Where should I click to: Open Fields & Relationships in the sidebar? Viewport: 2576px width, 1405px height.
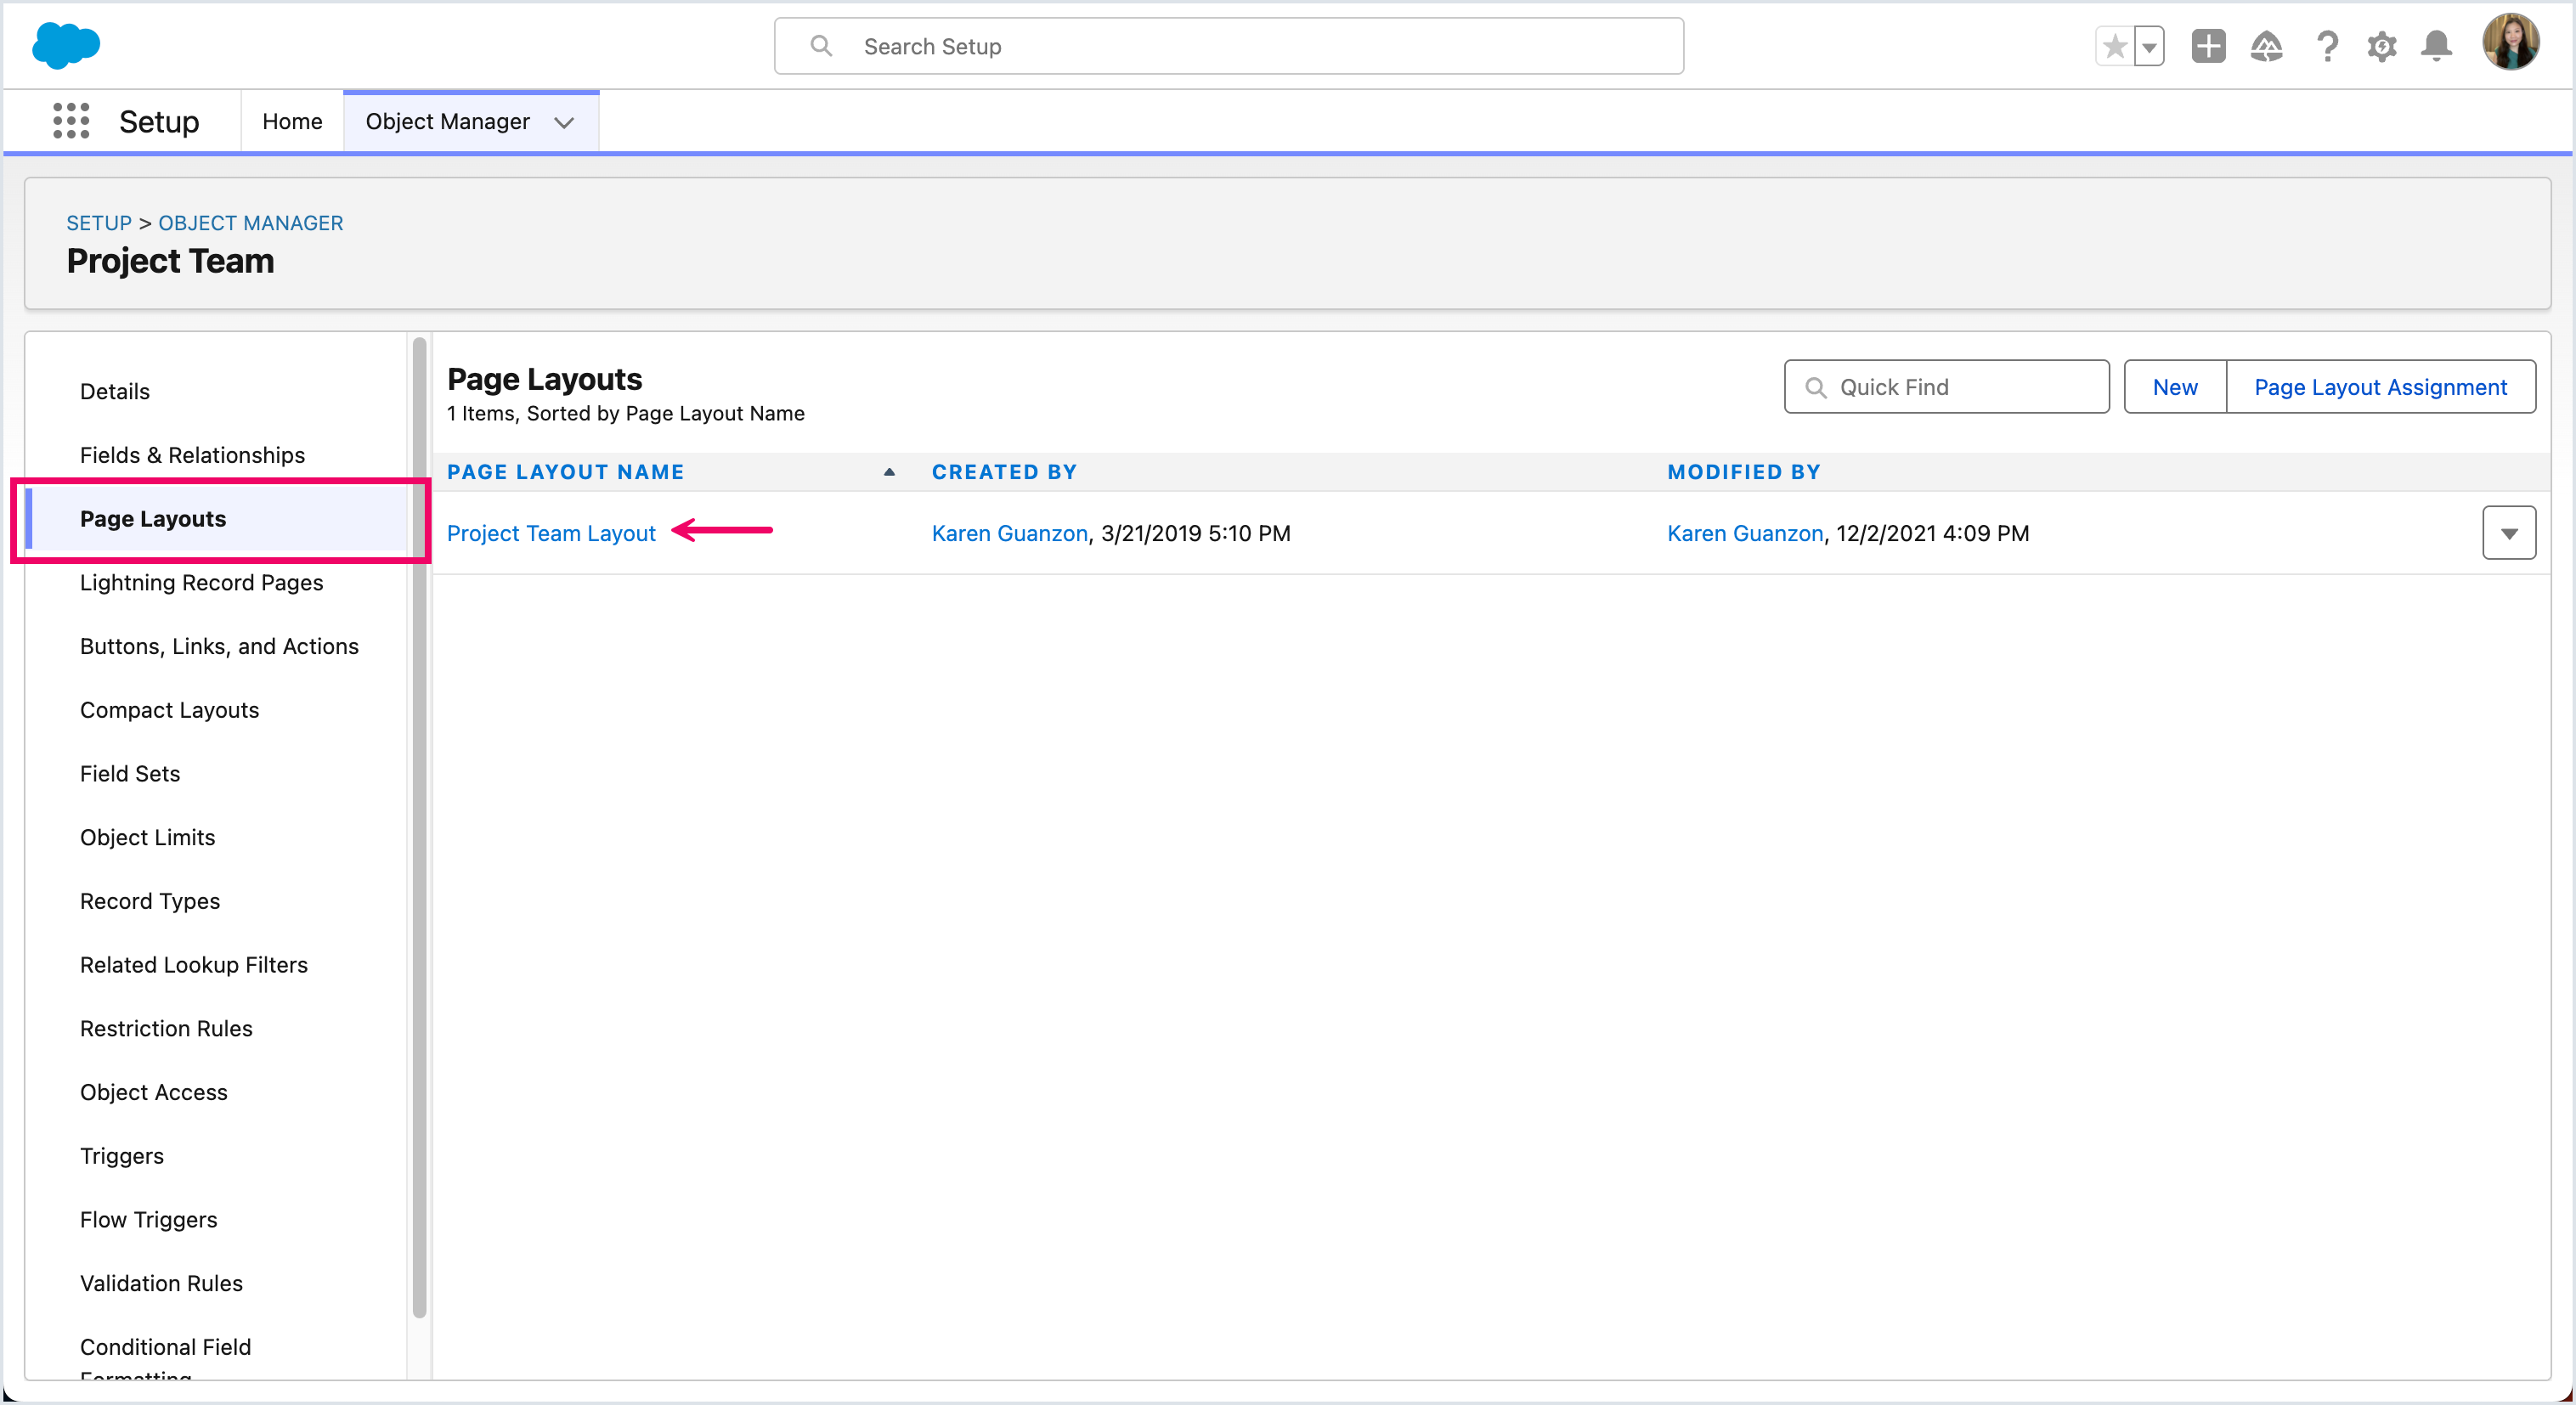[x=192, y=455]
